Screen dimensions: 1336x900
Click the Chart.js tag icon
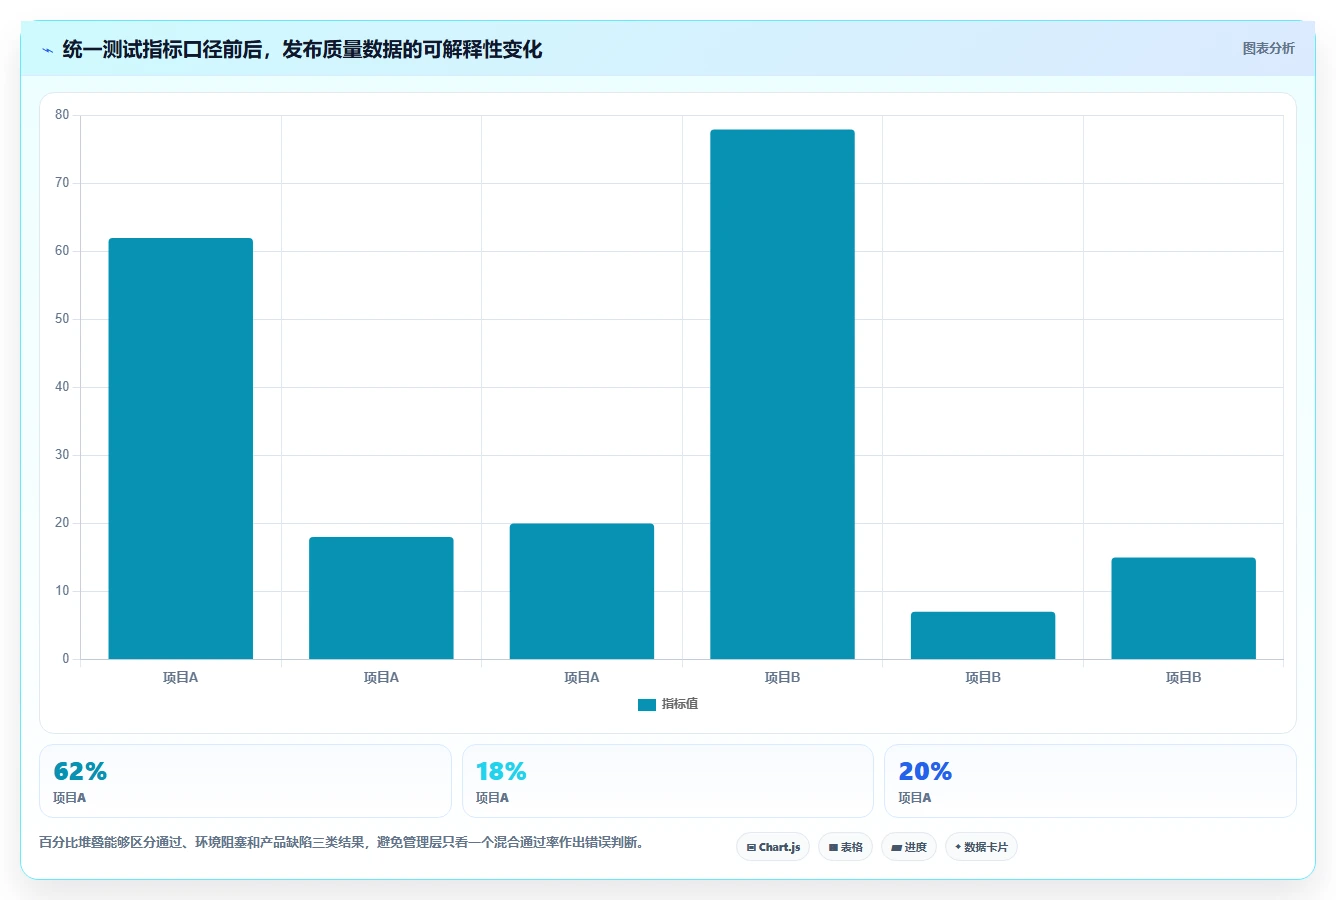[751, 847]
